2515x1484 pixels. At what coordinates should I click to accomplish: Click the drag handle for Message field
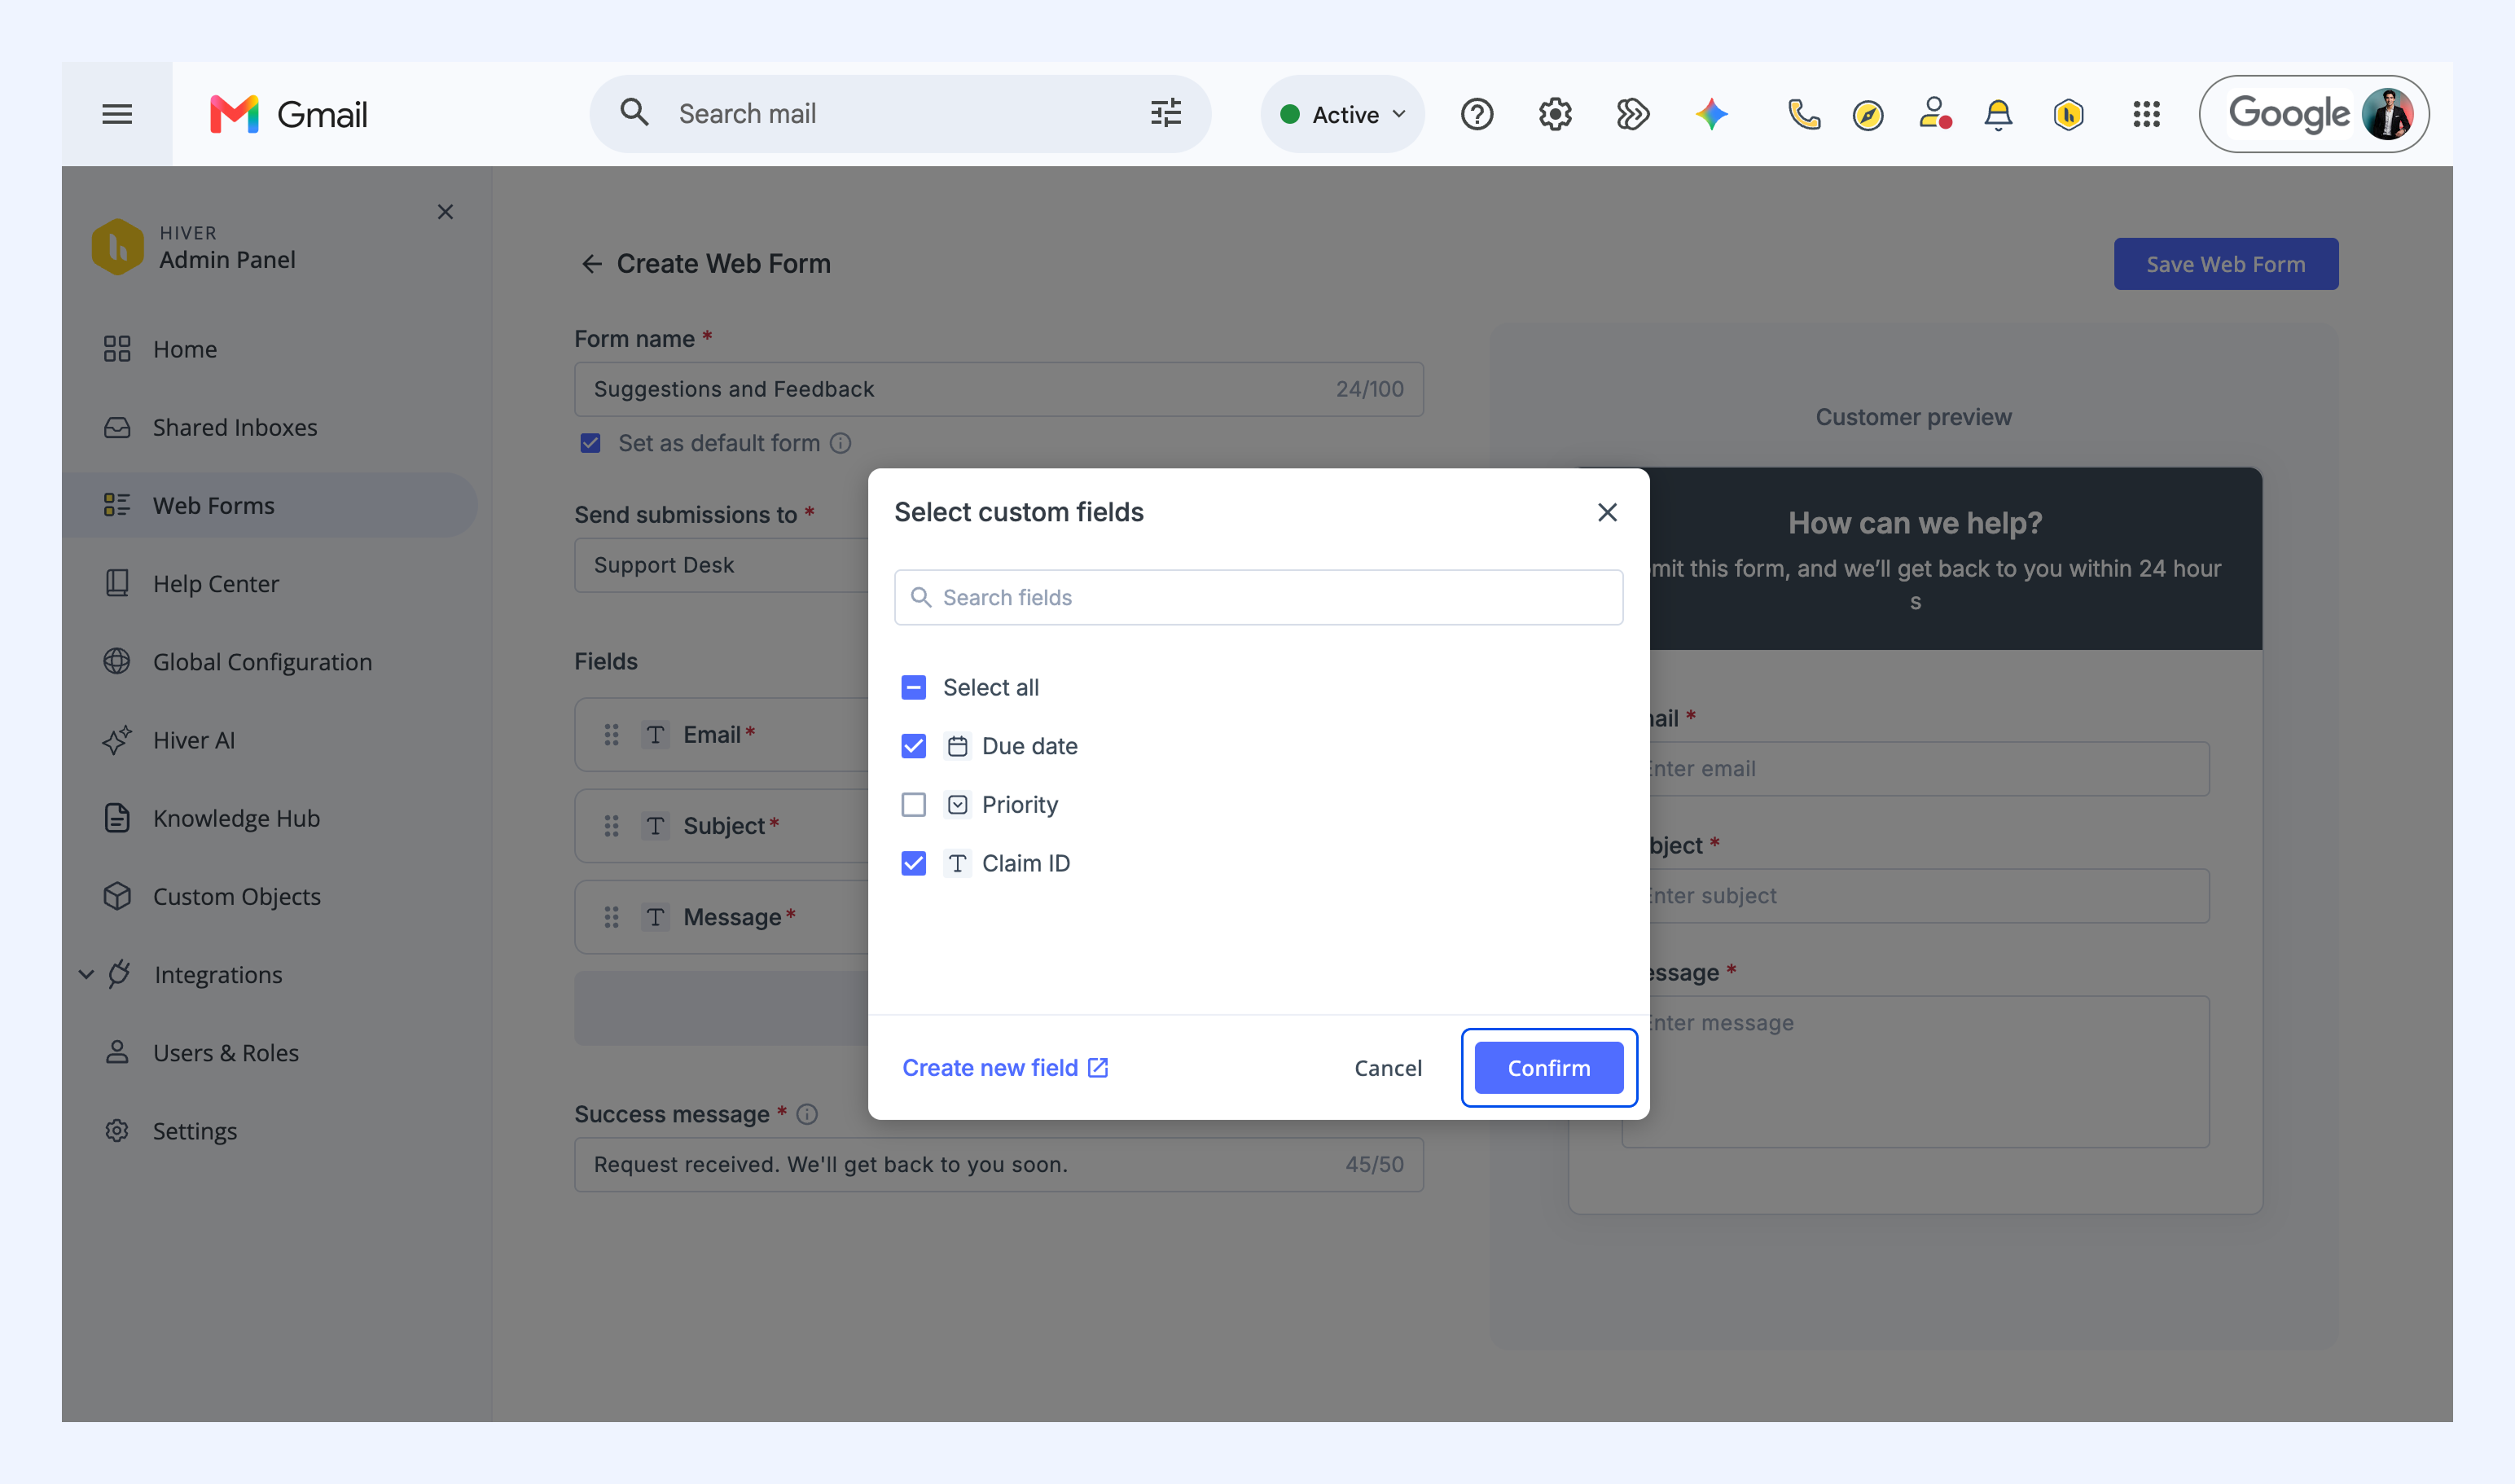(611, 917)
